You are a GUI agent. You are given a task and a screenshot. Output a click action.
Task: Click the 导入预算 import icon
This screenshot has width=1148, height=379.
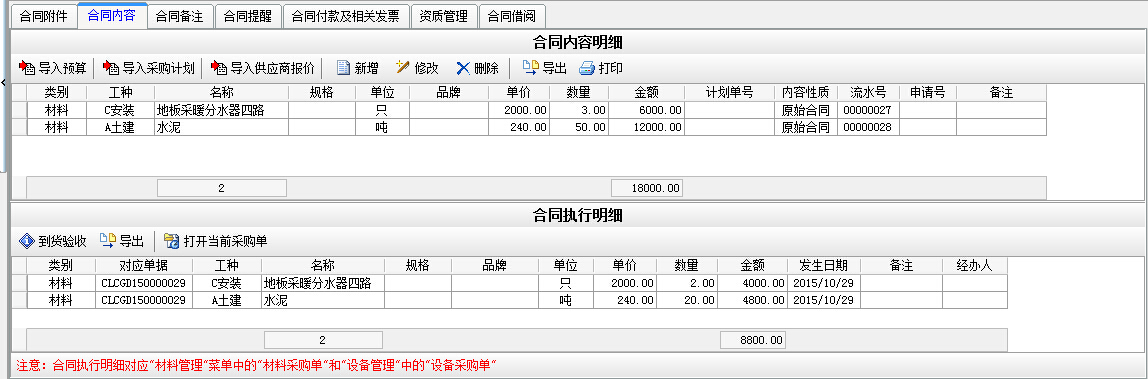[26, 69]
